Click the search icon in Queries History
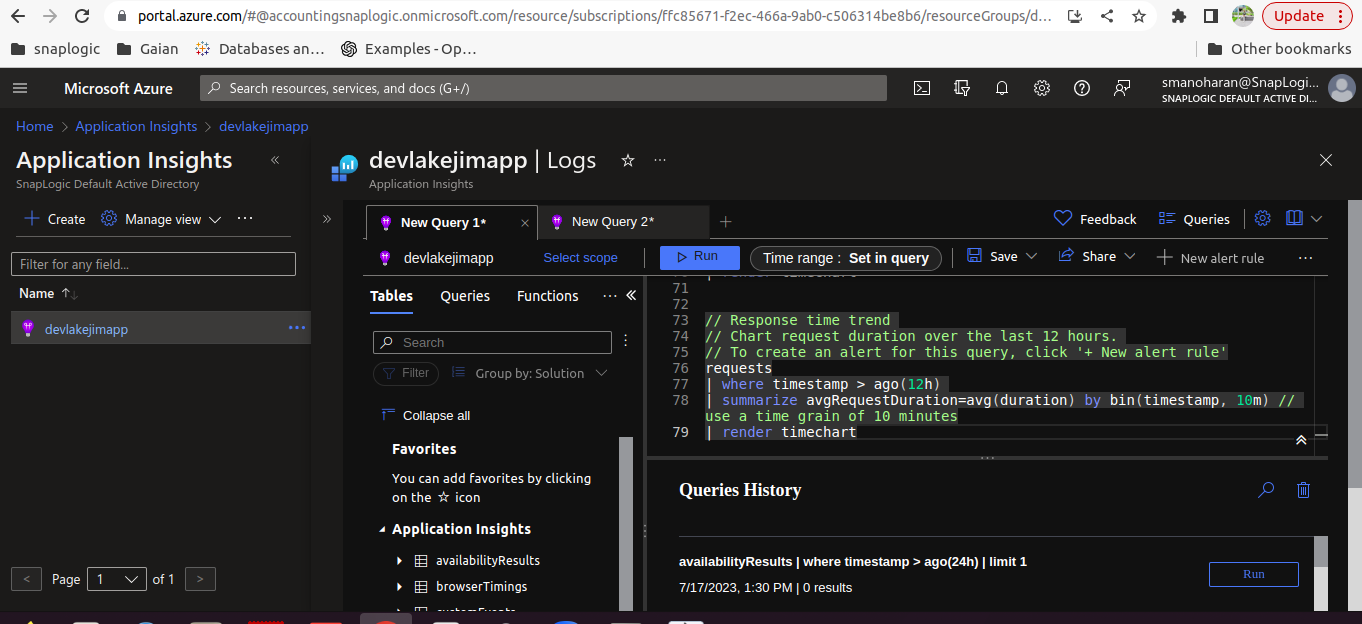Image resolution: width=1362 pixels, height=624 pixels. [x=1266, y=490]
